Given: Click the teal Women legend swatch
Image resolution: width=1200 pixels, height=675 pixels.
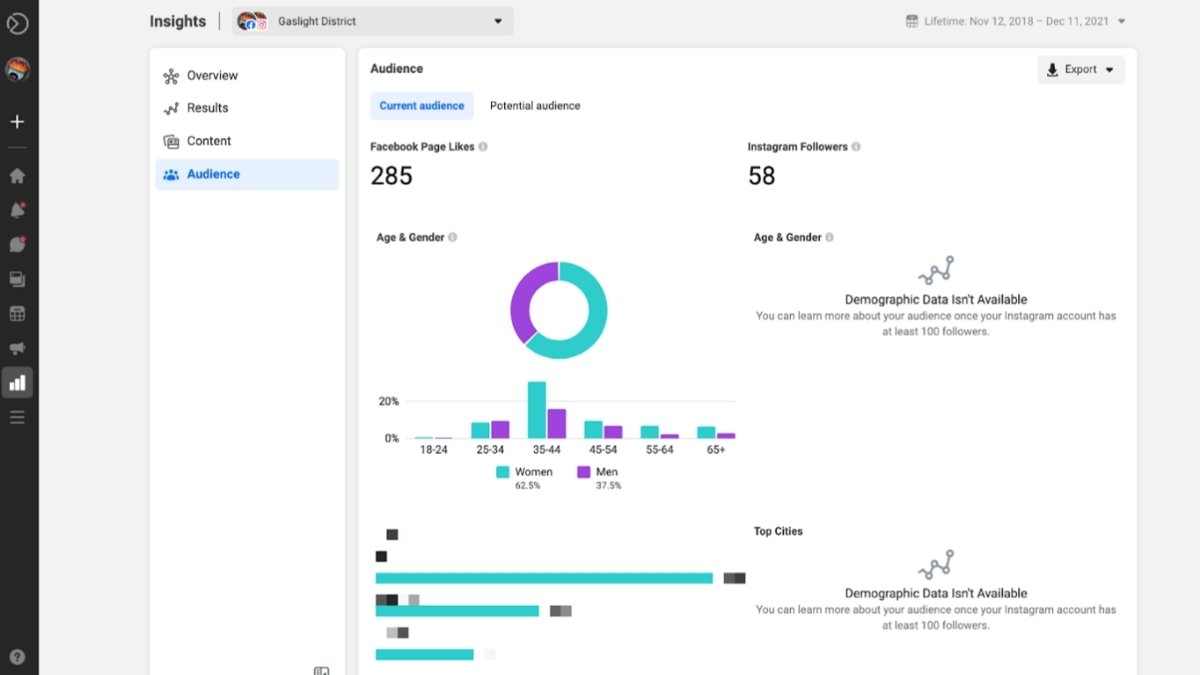Looking at the screenshot, I should point(503,472).
